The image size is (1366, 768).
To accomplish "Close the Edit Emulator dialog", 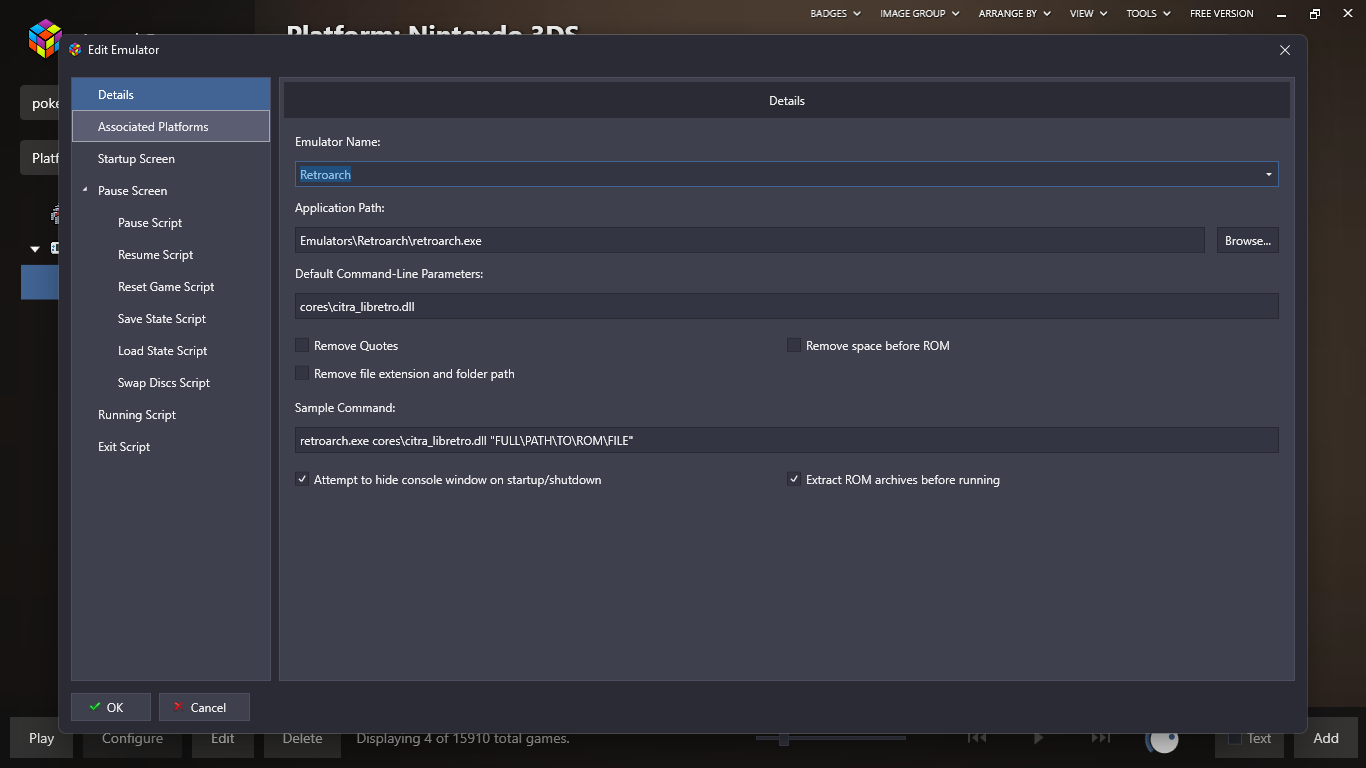I will (x=1285, y=49).
